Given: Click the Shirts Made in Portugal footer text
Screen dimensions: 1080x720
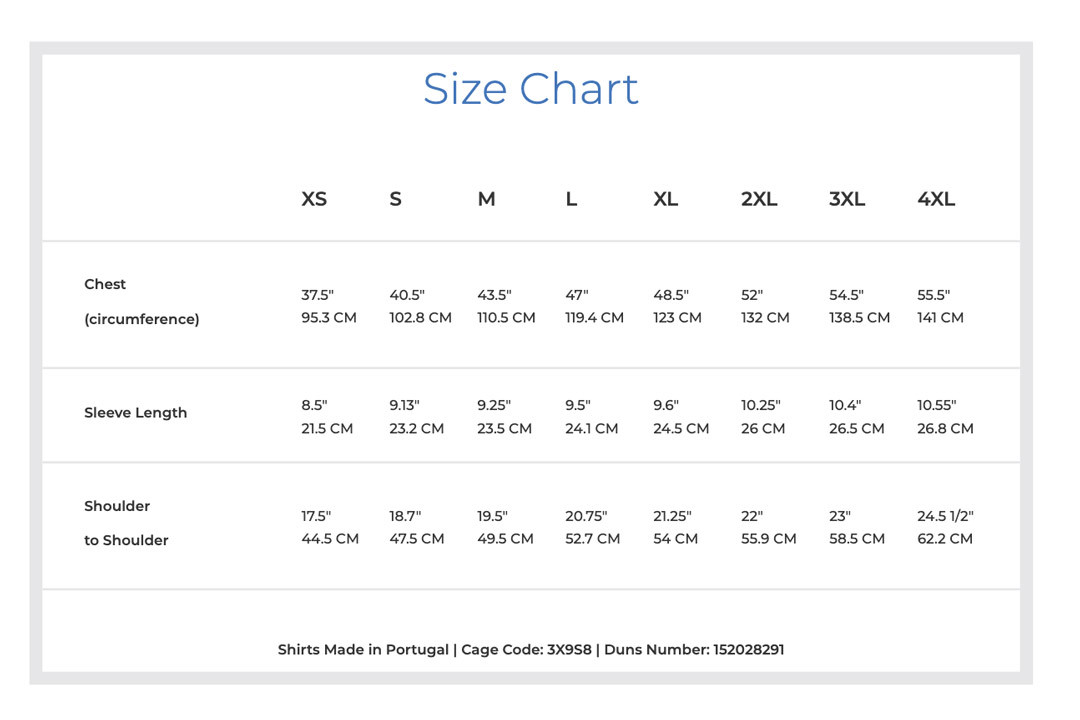Looking at the screenshot, I should coord(363,650).
